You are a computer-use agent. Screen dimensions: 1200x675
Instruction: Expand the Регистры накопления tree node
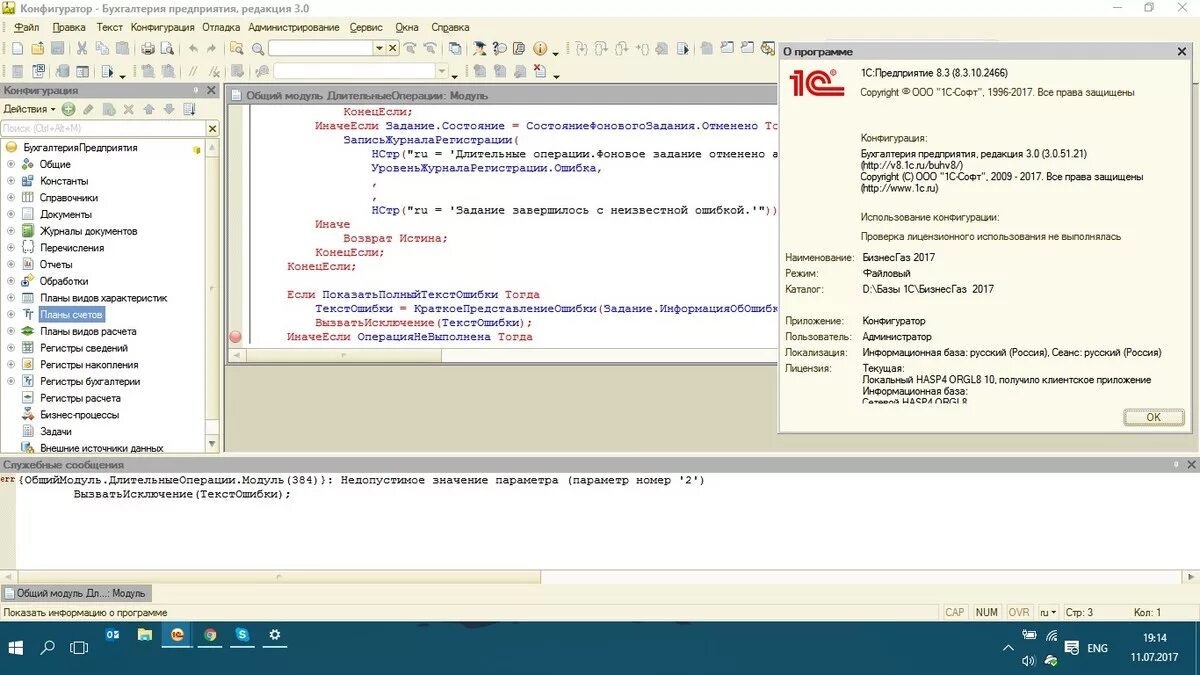click(11, 365)
